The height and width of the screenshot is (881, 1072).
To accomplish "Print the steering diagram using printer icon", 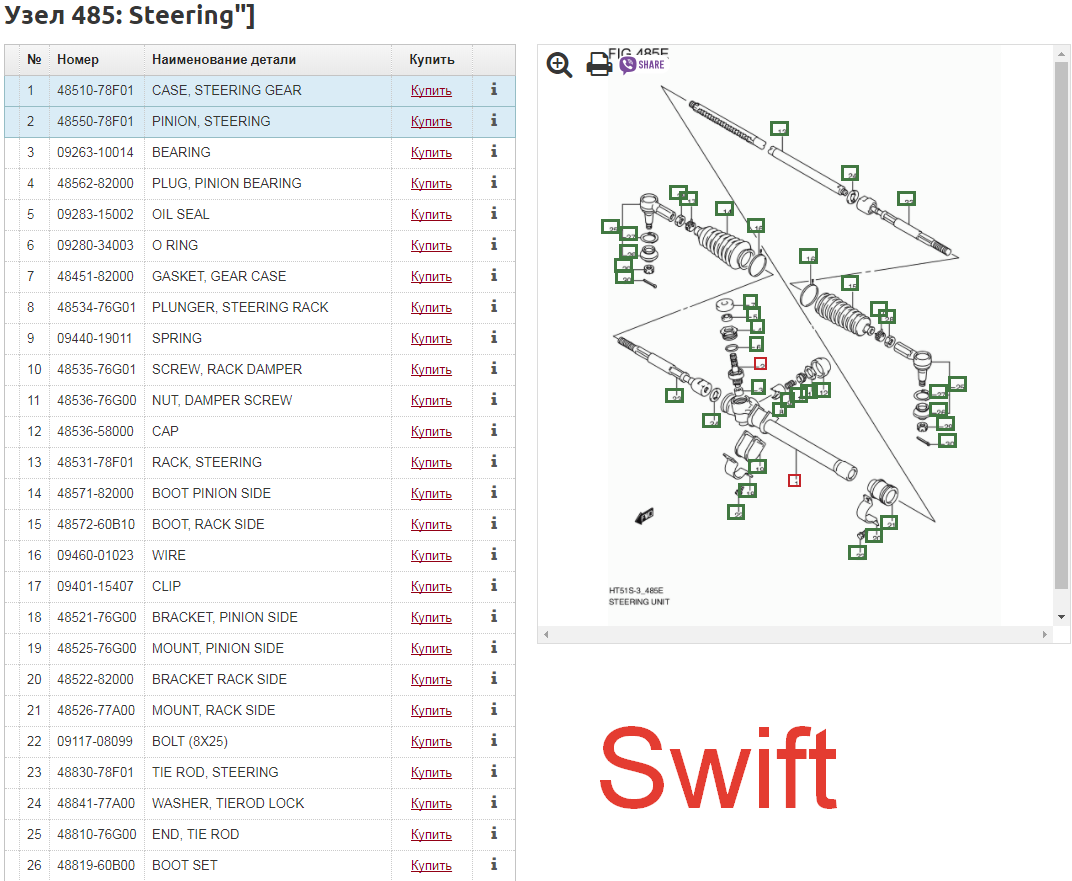I will (598, 65).
